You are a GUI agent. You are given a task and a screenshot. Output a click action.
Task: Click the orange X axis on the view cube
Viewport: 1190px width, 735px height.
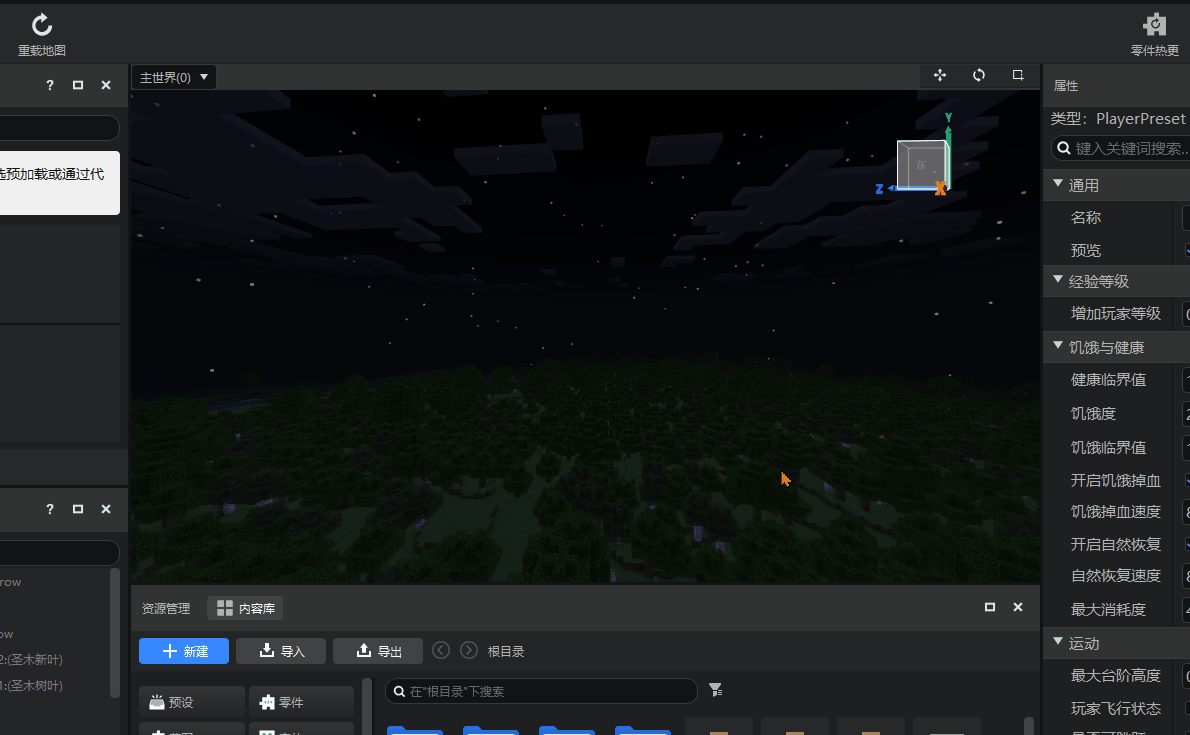pyautogui.click(x=940, y=188)
